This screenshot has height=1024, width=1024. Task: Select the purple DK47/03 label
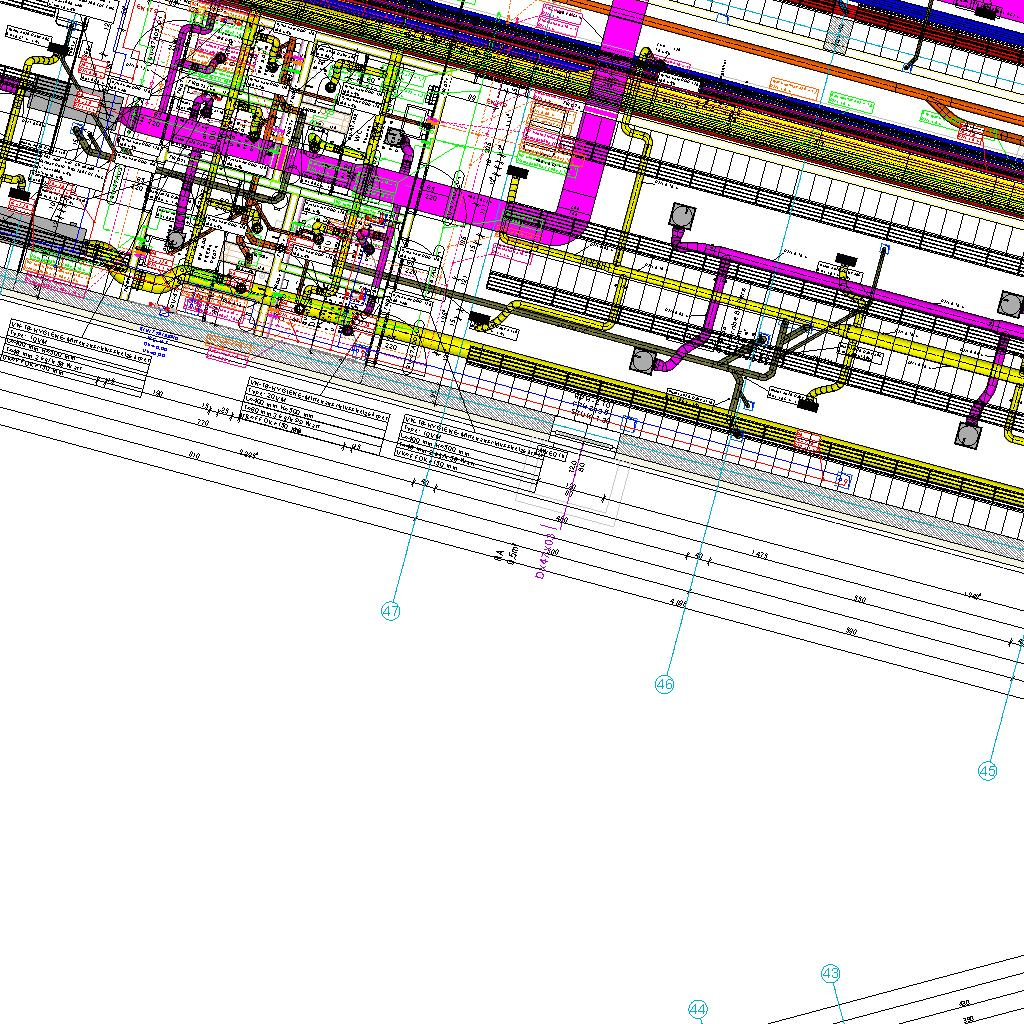coord(545,555)
